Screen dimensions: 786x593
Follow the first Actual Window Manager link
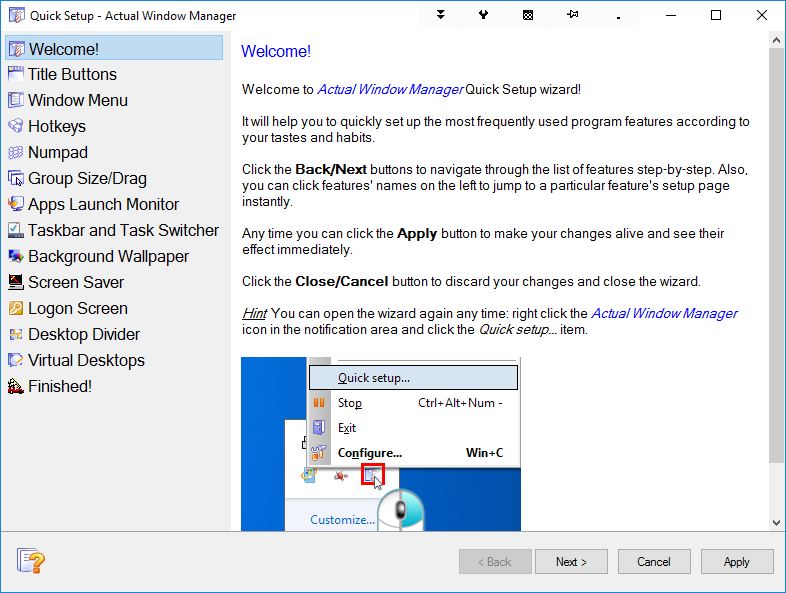pos(389,89)
